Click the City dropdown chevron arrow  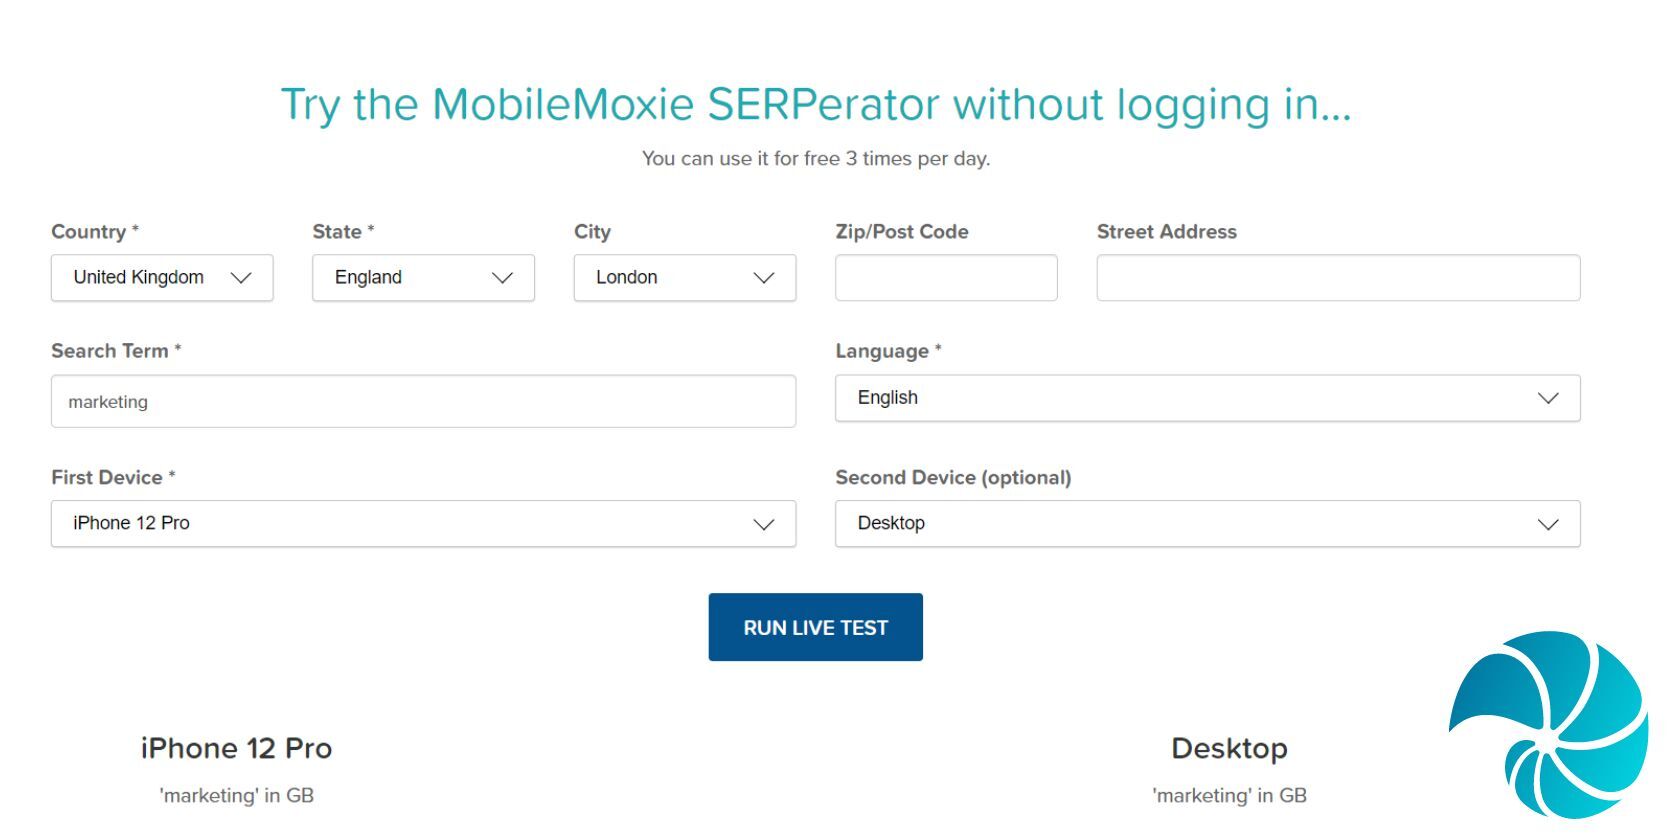tap(764, 278)
